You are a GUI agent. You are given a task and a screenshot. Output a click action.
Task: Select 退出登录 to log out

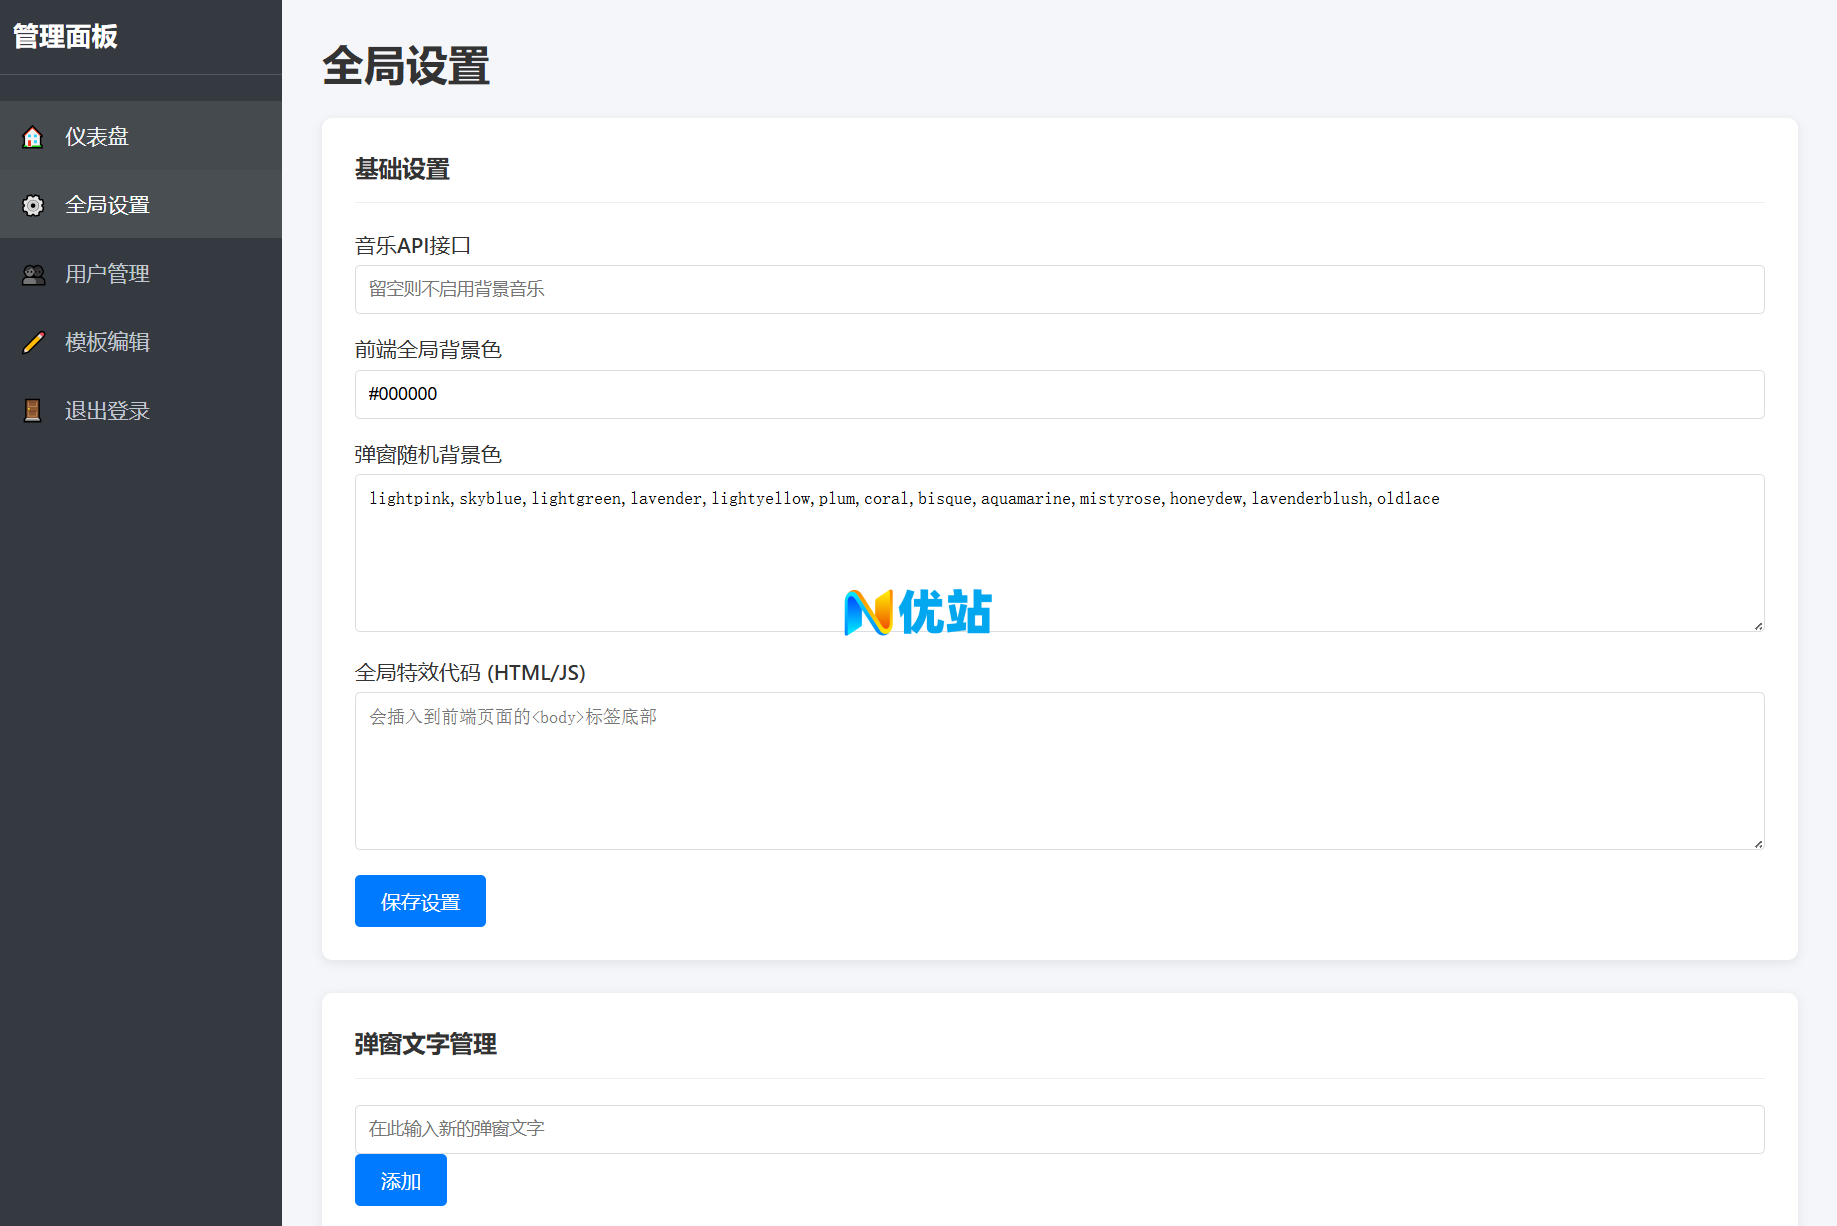106,410
